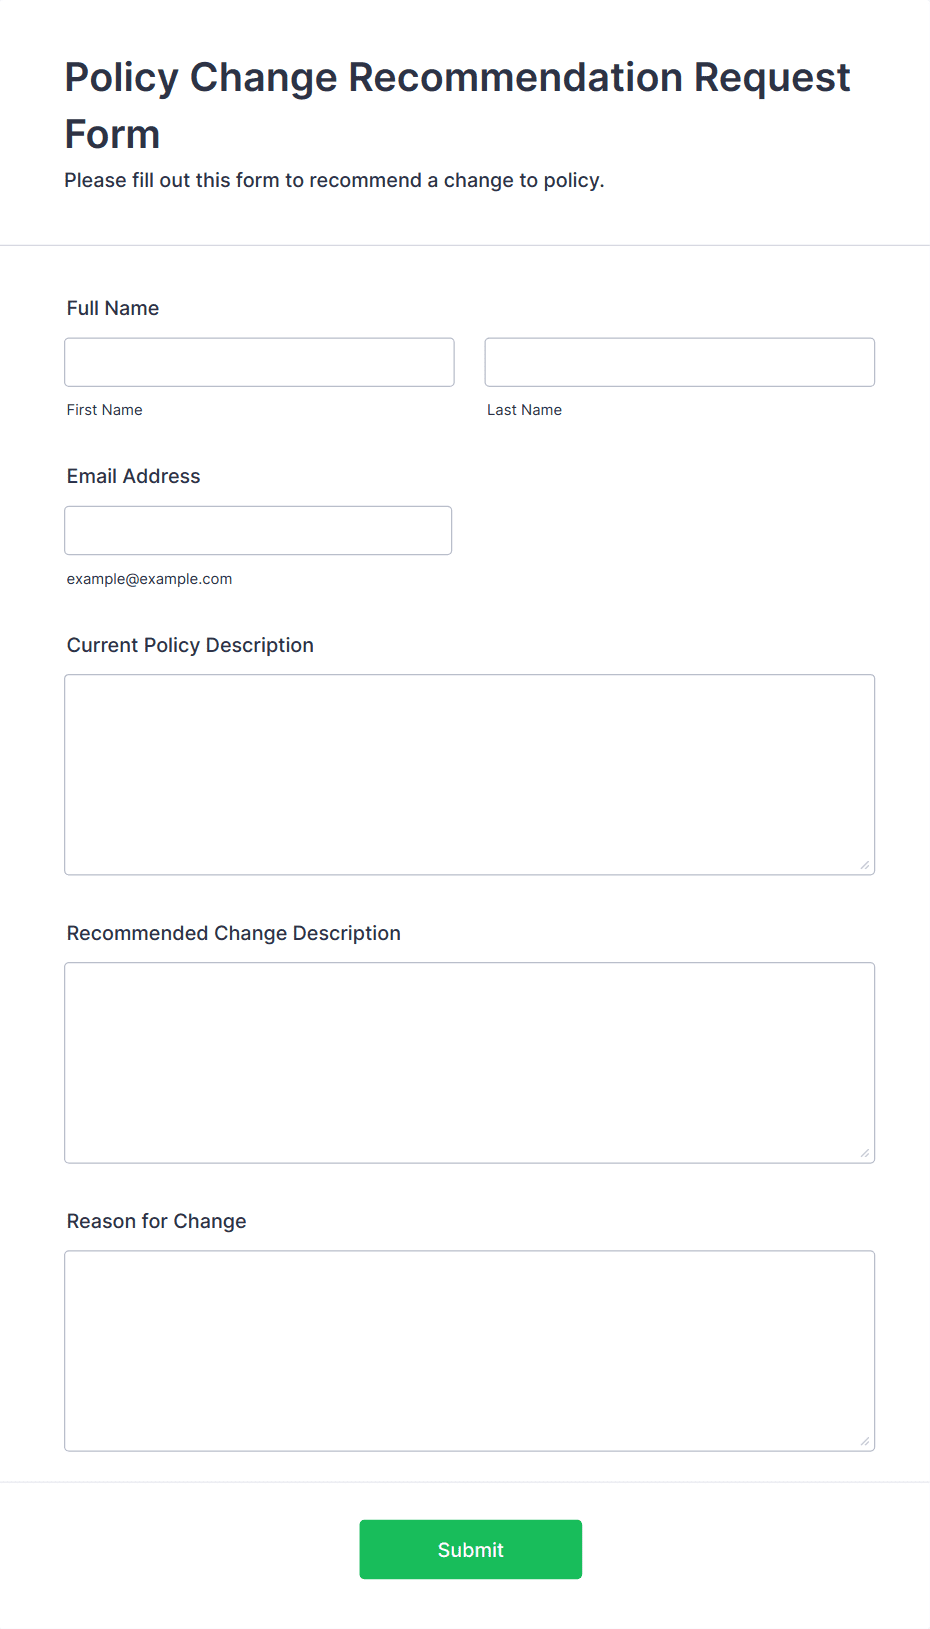Click the Email Address label

[134, 476]
